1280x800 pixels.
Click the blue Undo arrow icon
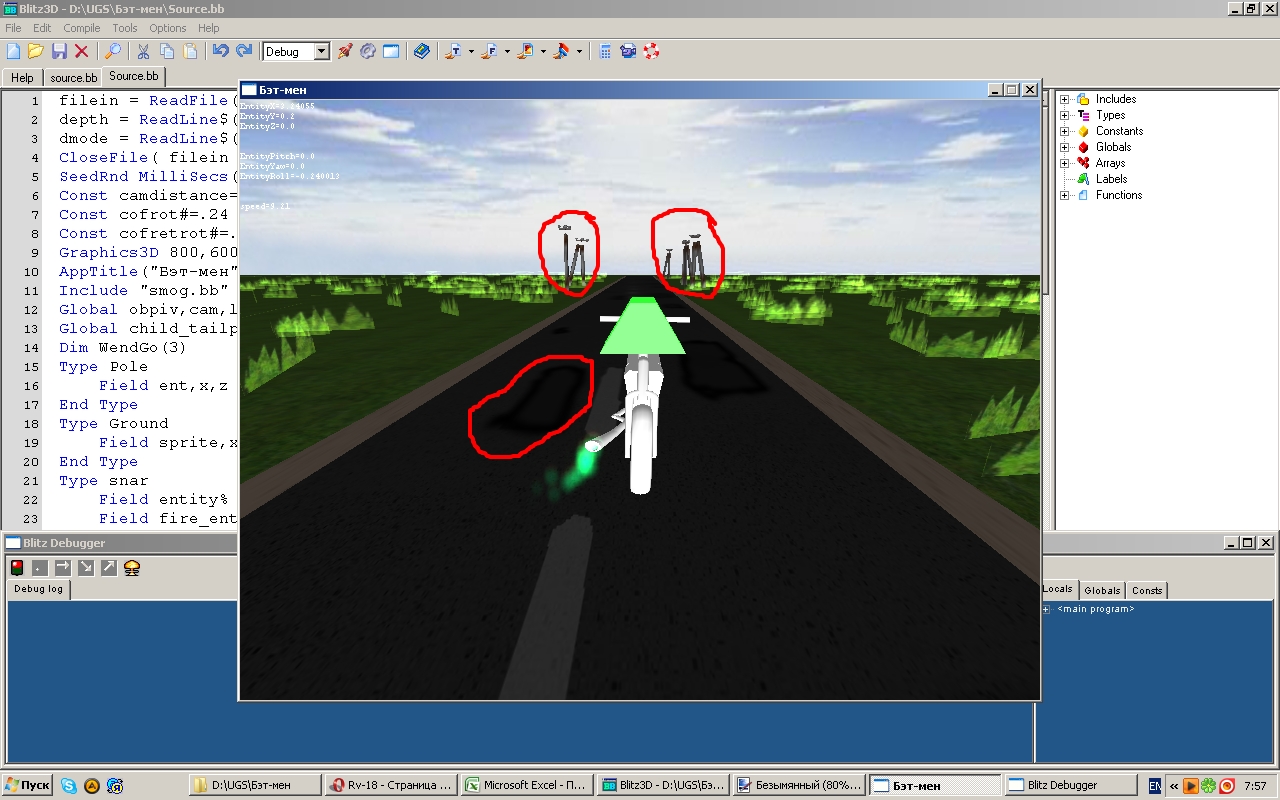pos(220,51)
